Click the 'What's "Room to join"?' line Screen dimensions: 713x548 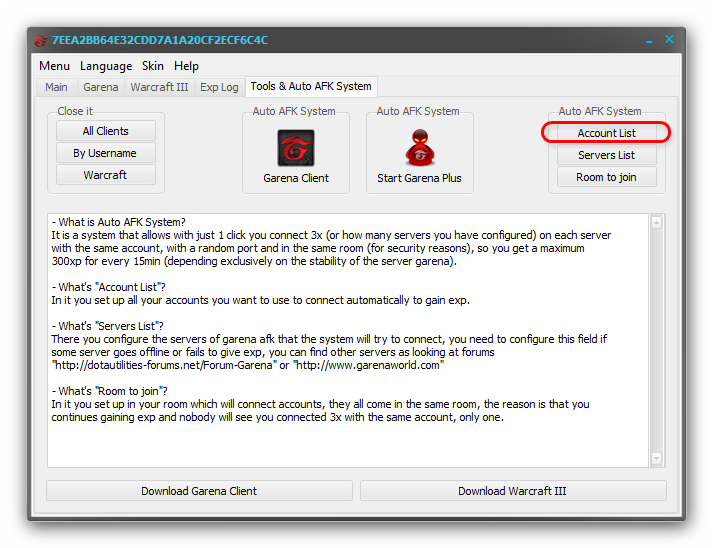(x=109, y=391)
